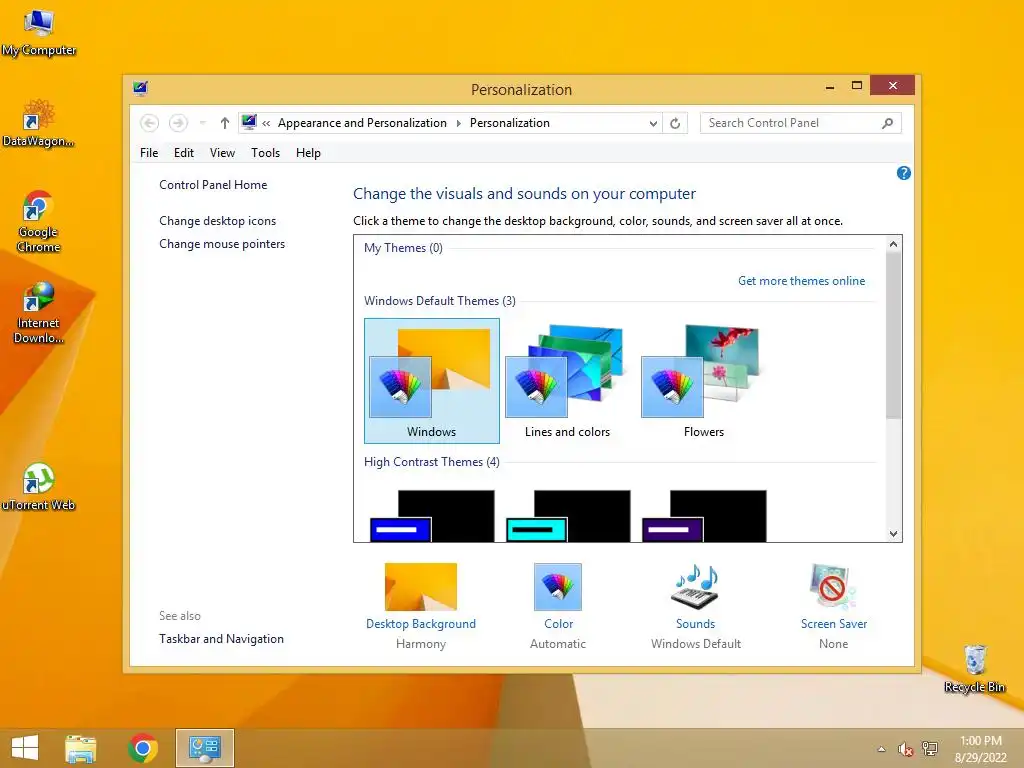Click the Search Control Panel field

pyautogui.click(x=801, y=123)
